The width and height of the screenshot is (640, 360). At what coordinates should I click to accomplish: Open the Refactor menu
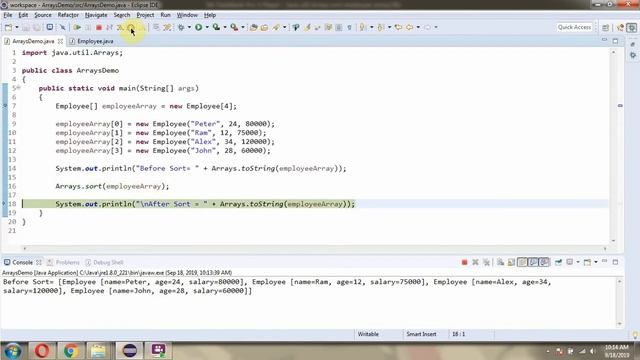[x=68, y=15]
